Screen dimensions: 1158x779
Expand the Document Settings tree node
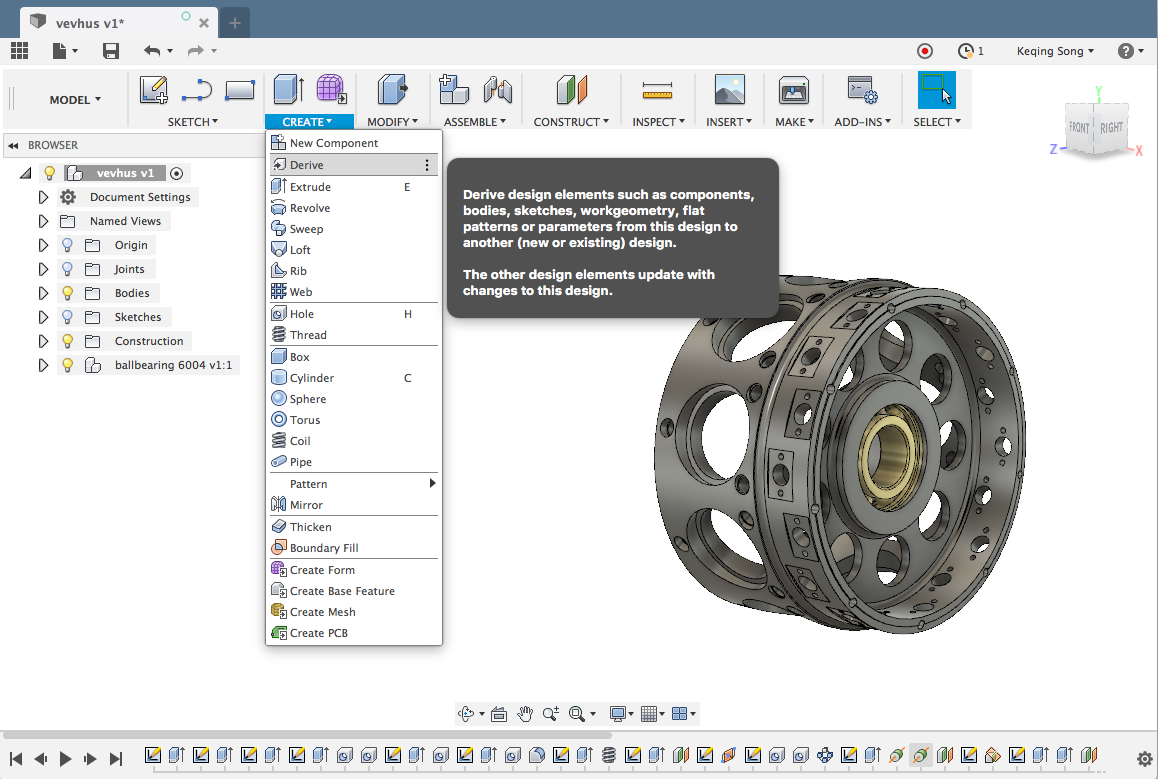43,197
